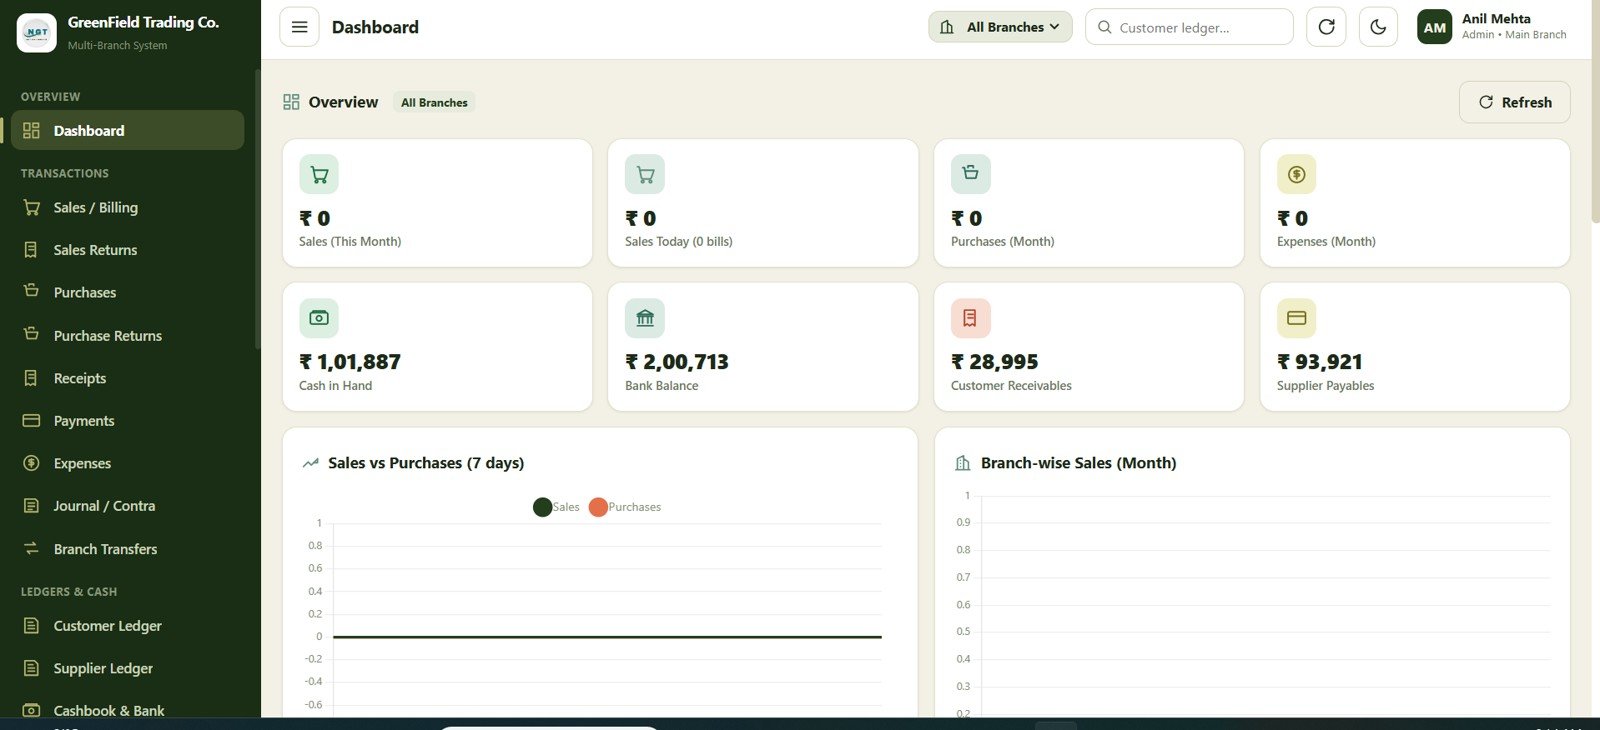Screen dimensions: 1600x730
Task: Click the ₹ 28,995 Customer Receivables value
Action: (995, 362)
